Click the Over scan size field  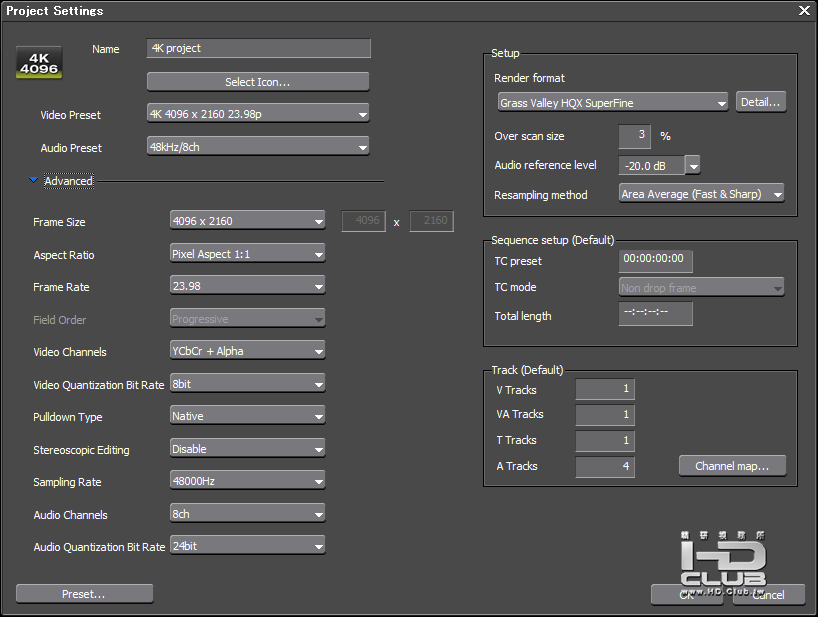coord(634,136)
